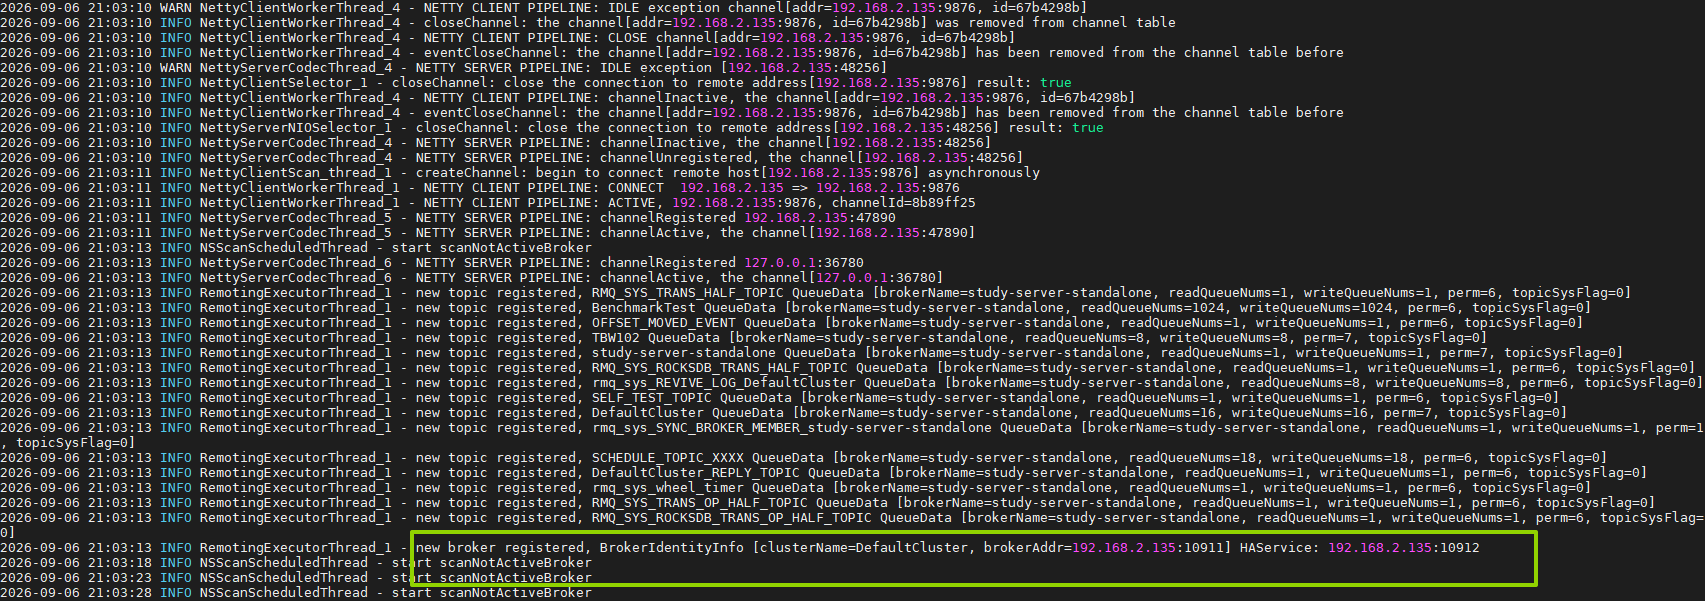
Task: Select the SELF_TEST_TOPIC text
Action: [x=651, y=398]
